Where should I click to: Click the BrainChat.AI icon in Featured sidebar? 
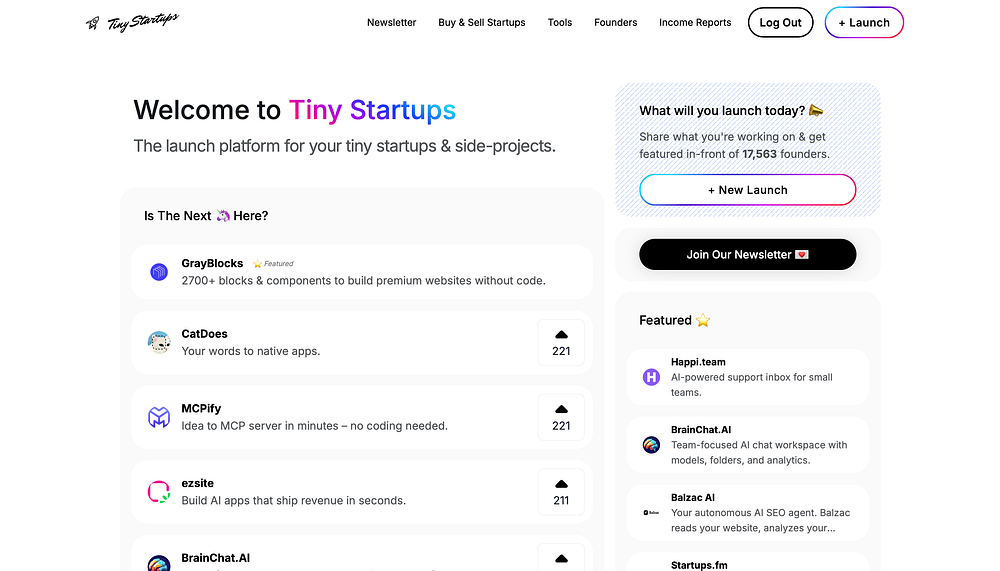click(x=651, y=445)
